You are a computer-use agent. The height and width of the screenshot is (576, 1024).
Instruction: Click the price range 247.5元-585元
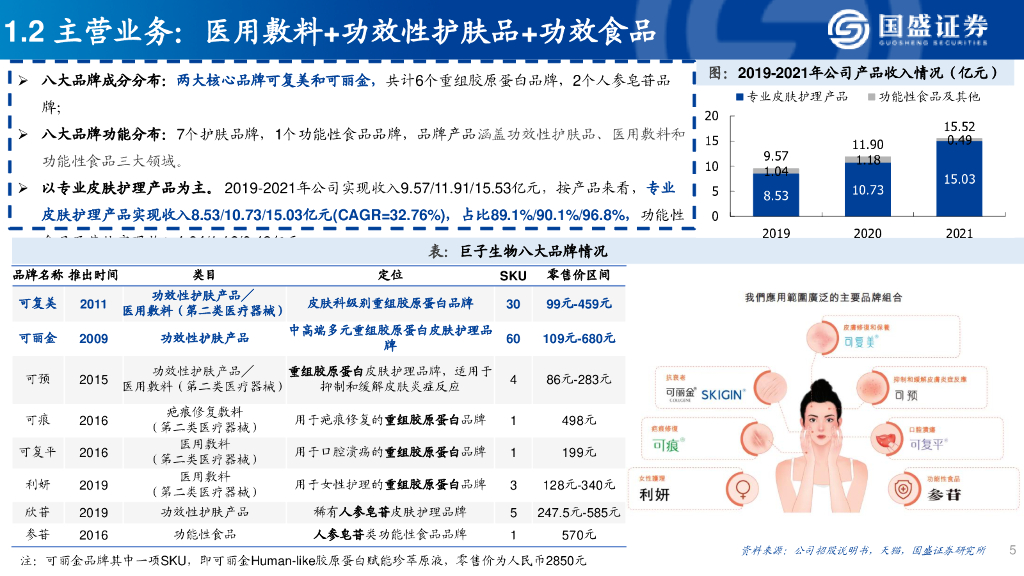579,512
